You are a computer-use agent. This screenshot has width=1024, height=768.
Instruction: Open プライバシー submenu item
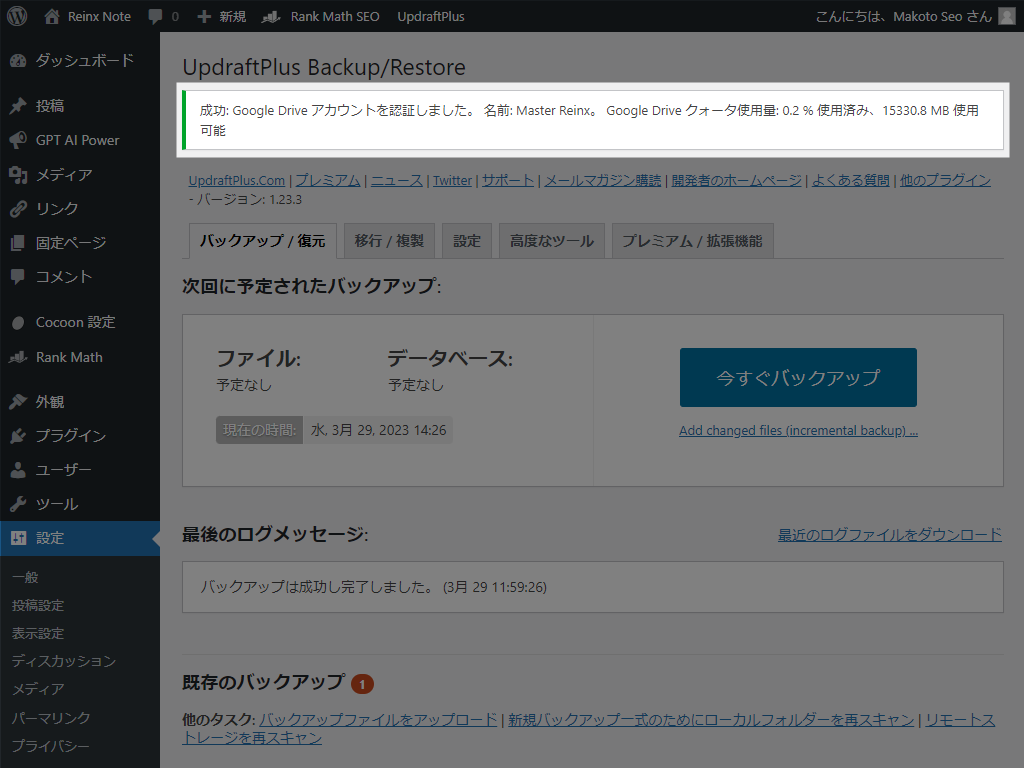click(51, 746)
